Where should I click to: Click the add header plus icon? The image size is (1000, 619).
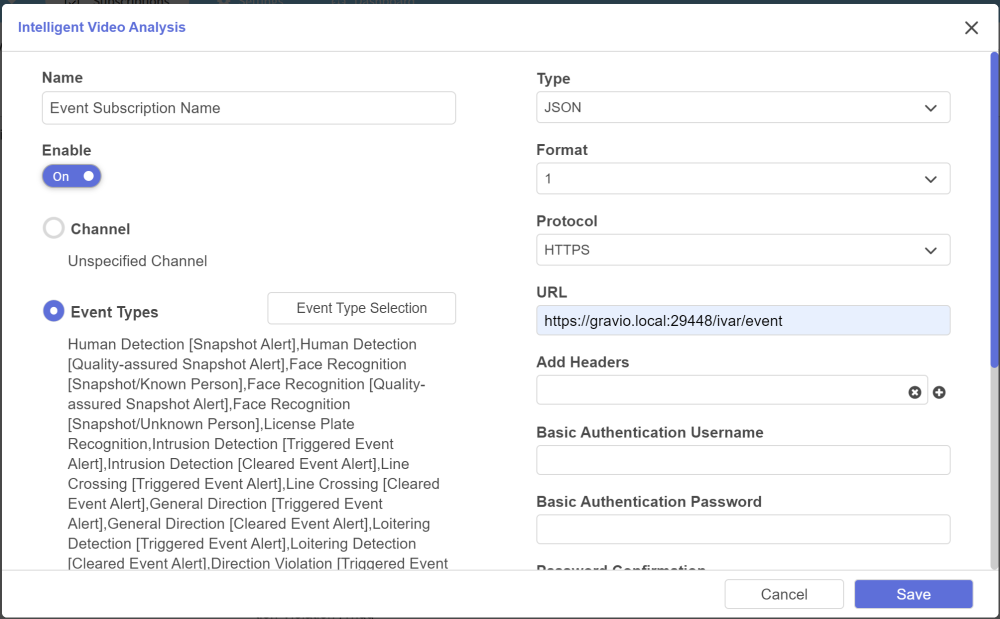click(939, 392)
